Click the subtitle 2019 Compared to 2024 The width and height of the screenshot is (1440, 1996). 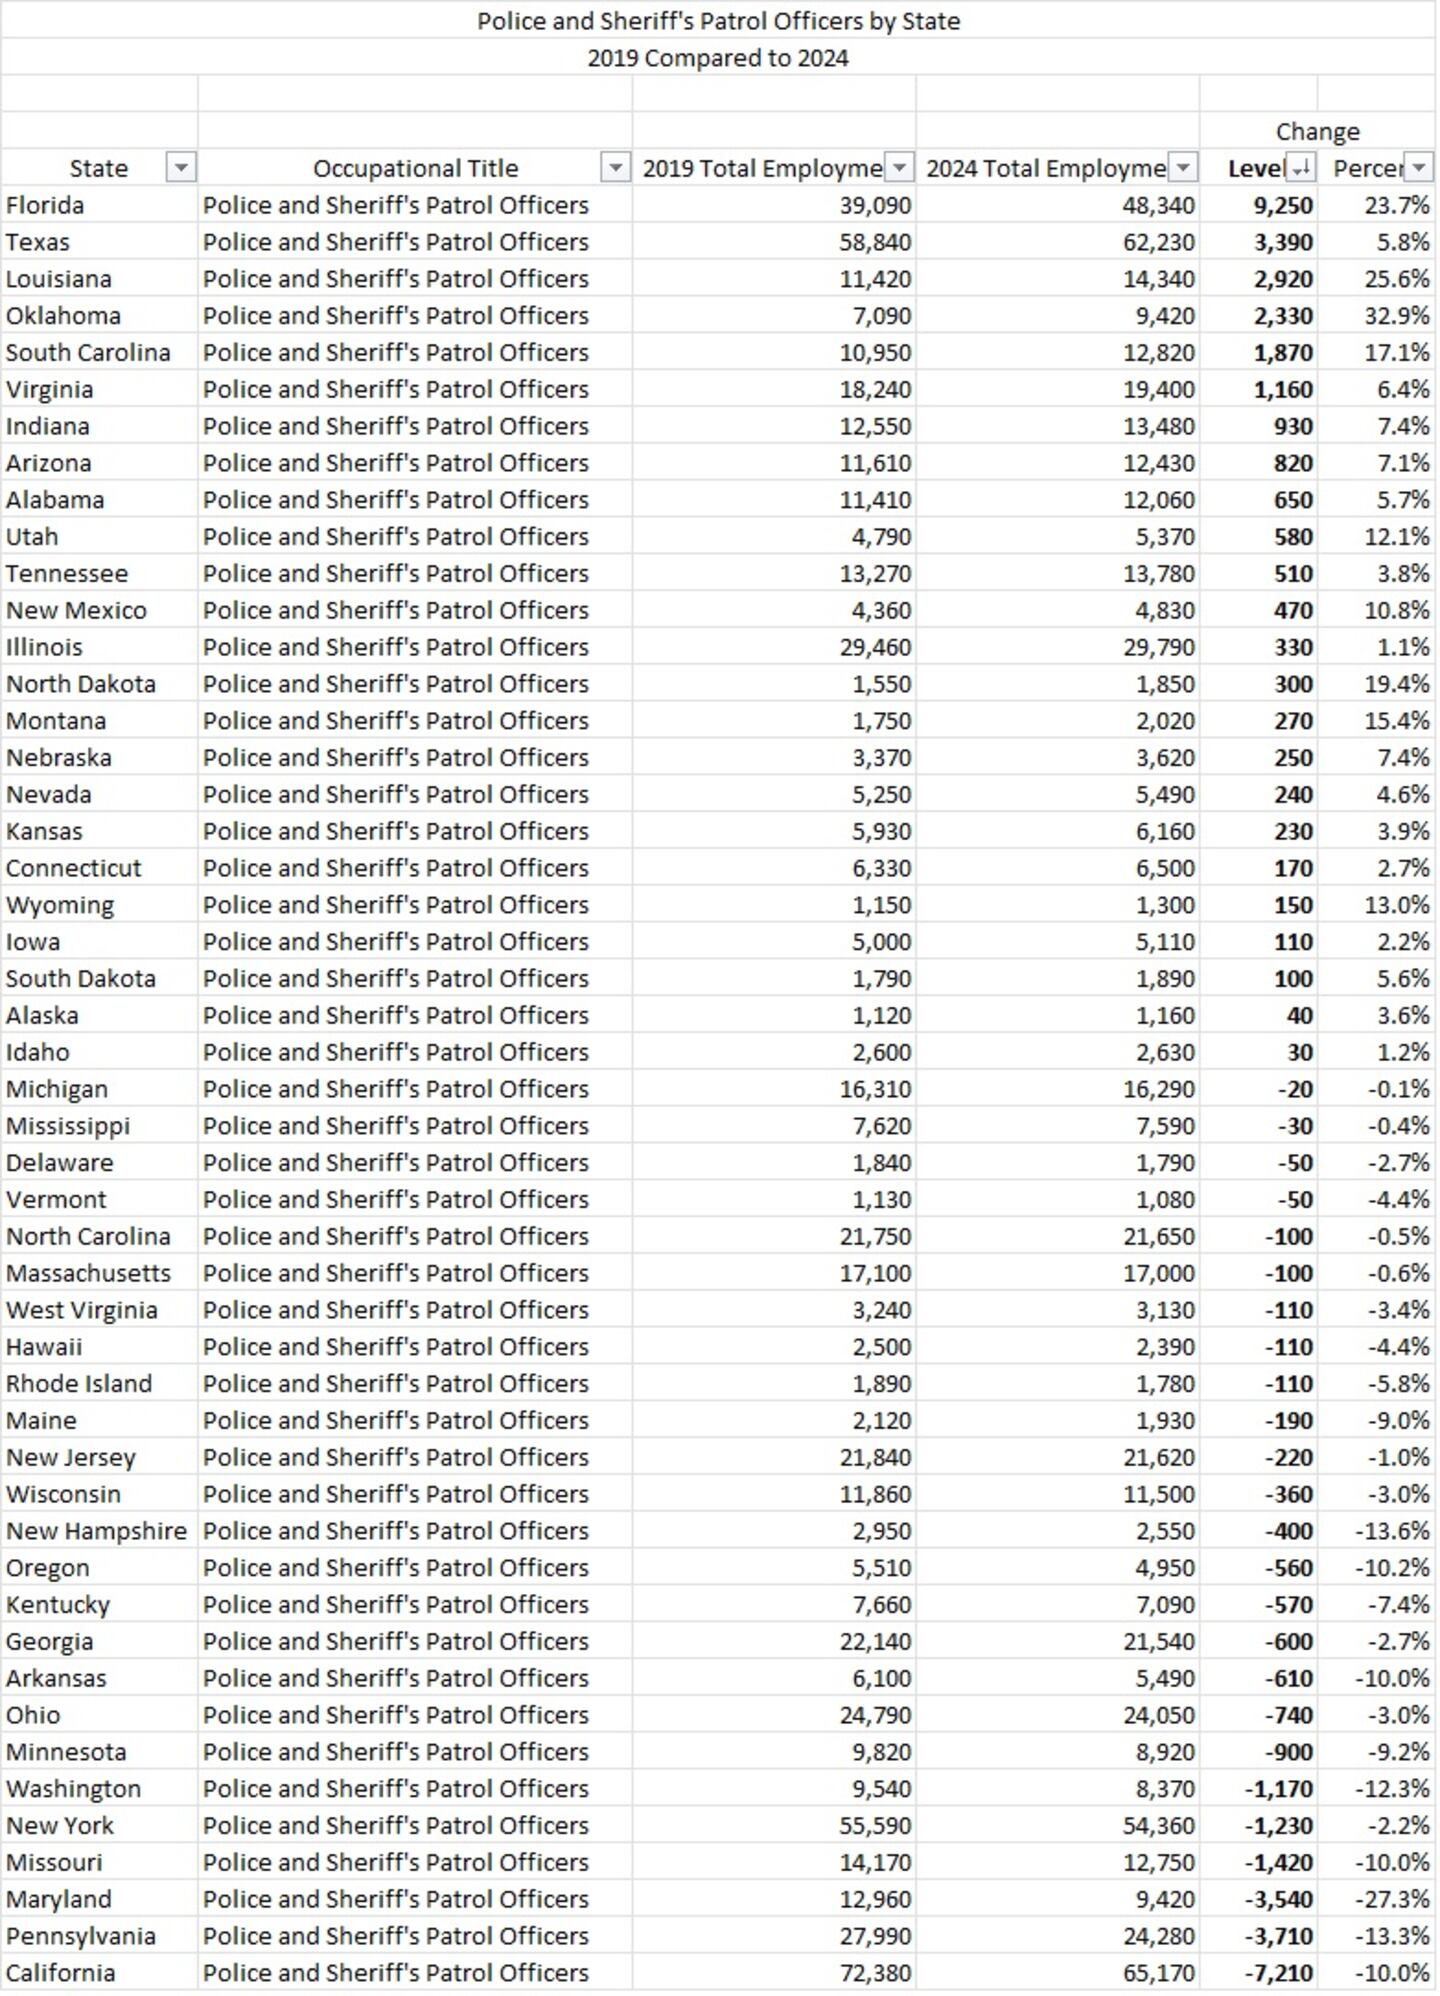[x=719, y=57]
